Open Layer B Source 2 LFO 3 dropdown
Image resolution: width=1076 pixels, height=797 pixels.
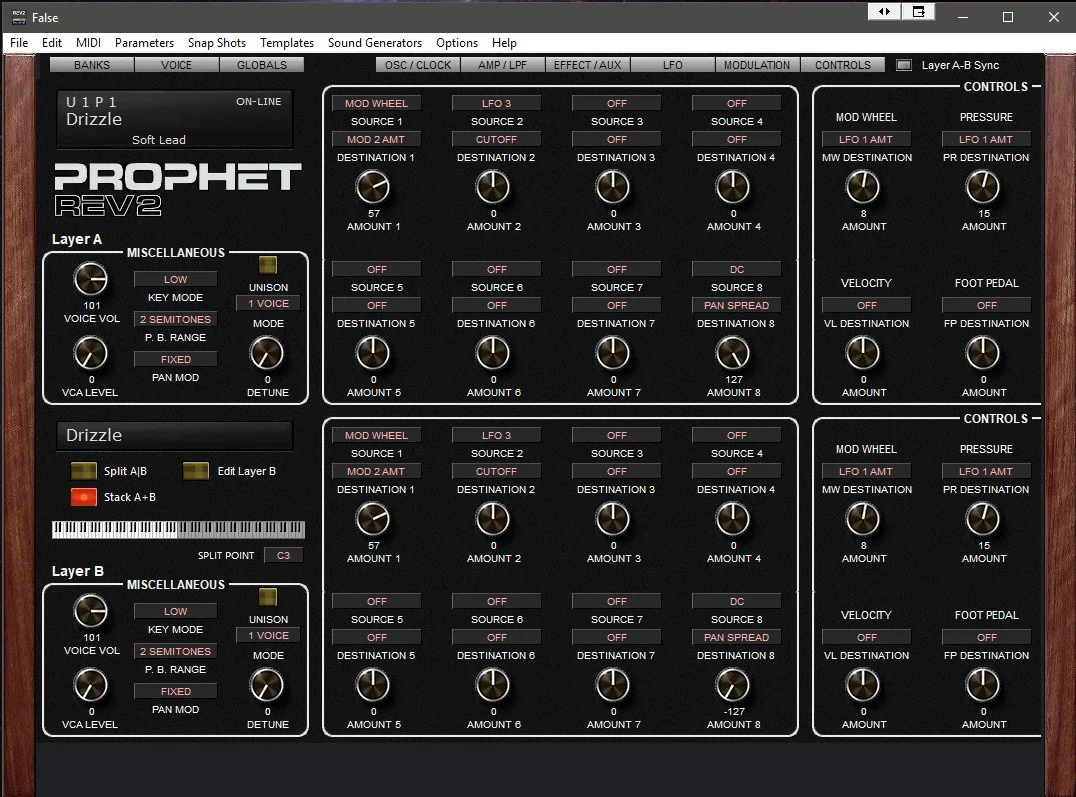[x=496, y=436]
